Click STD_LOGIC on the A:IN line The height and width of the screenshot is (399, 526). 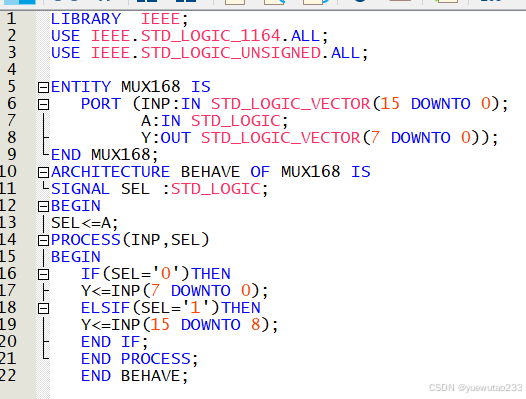pos(236,121)
